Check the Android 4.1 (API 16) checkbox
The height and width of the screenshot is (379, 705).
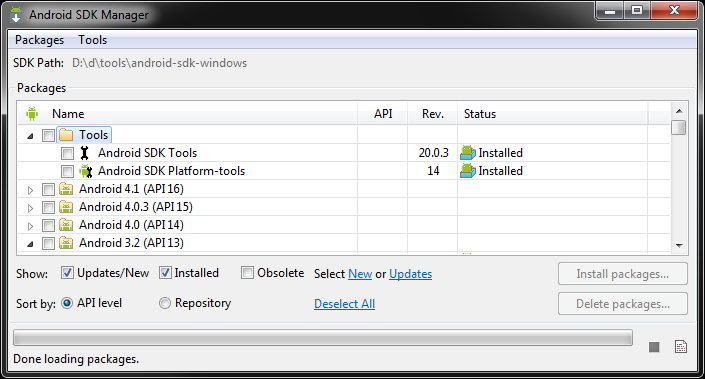coord(48,189)
